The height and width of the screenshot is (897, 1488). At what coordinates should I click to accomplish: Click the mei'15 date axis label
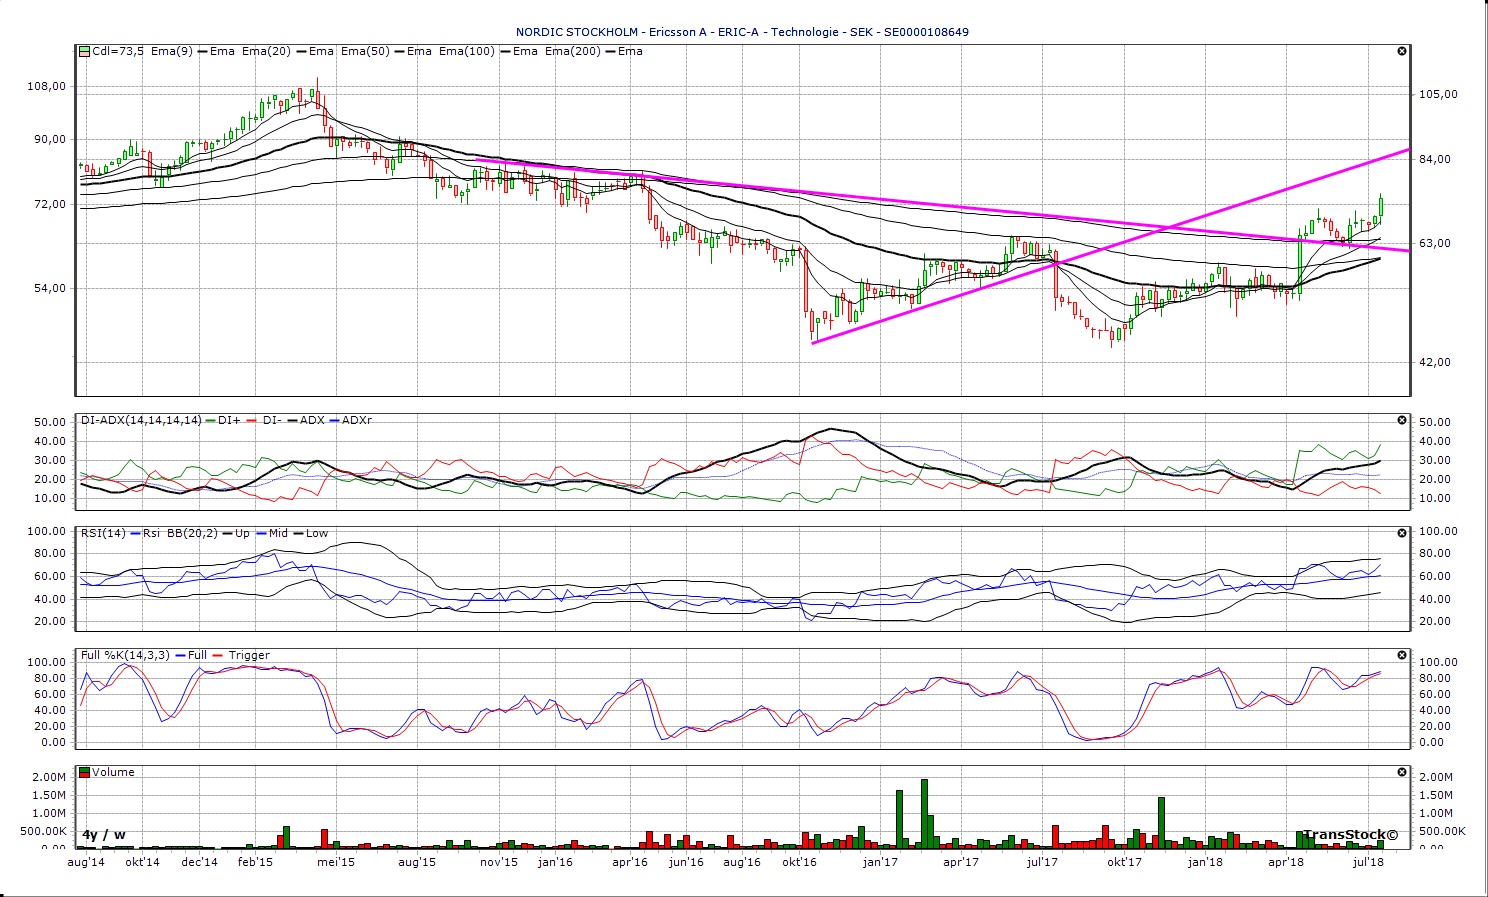[x=336, y=861]
